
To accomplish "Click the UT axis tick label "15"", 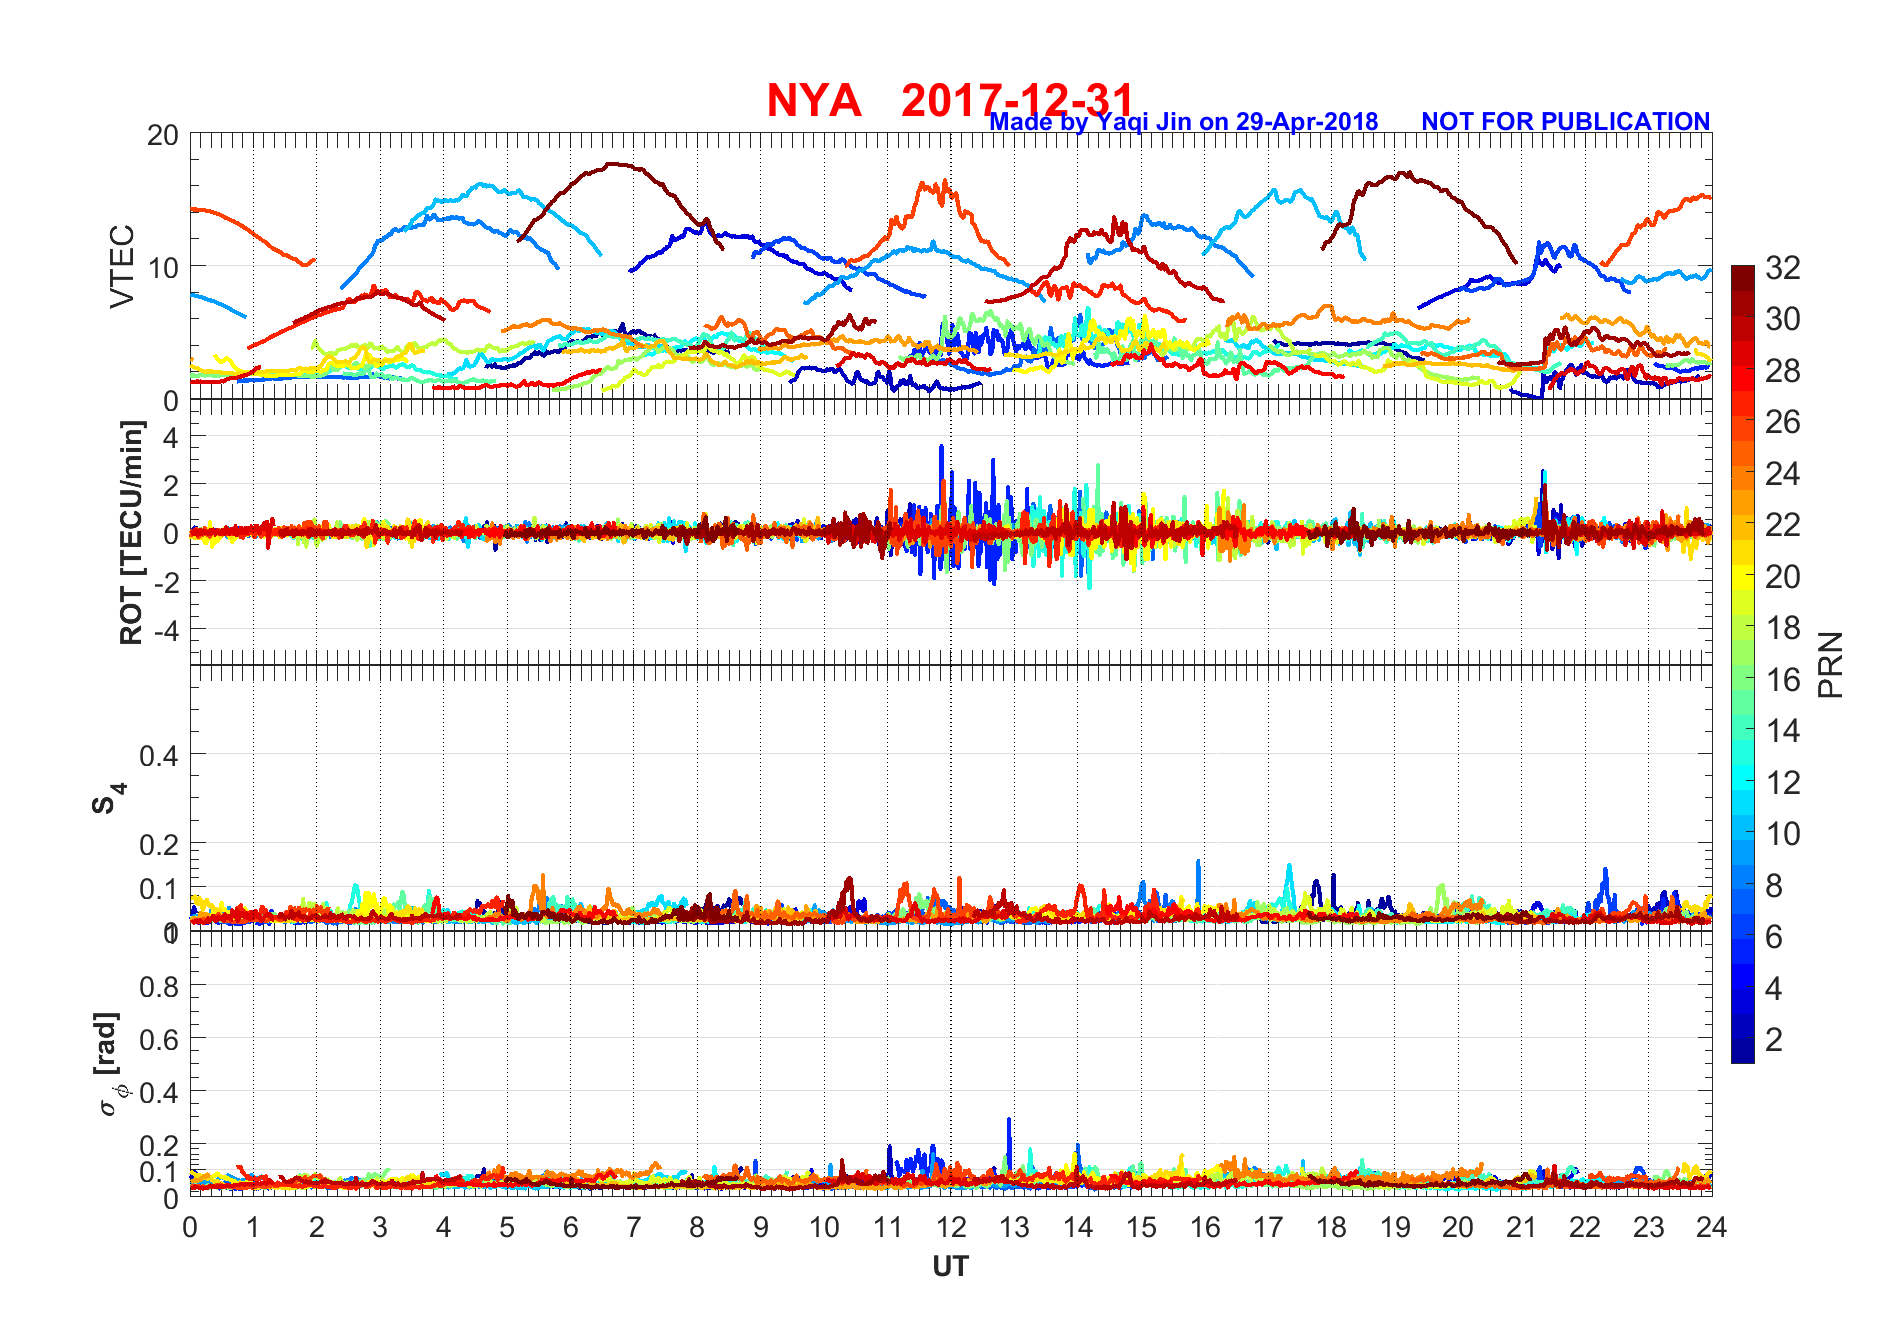I will 1141,1227.
